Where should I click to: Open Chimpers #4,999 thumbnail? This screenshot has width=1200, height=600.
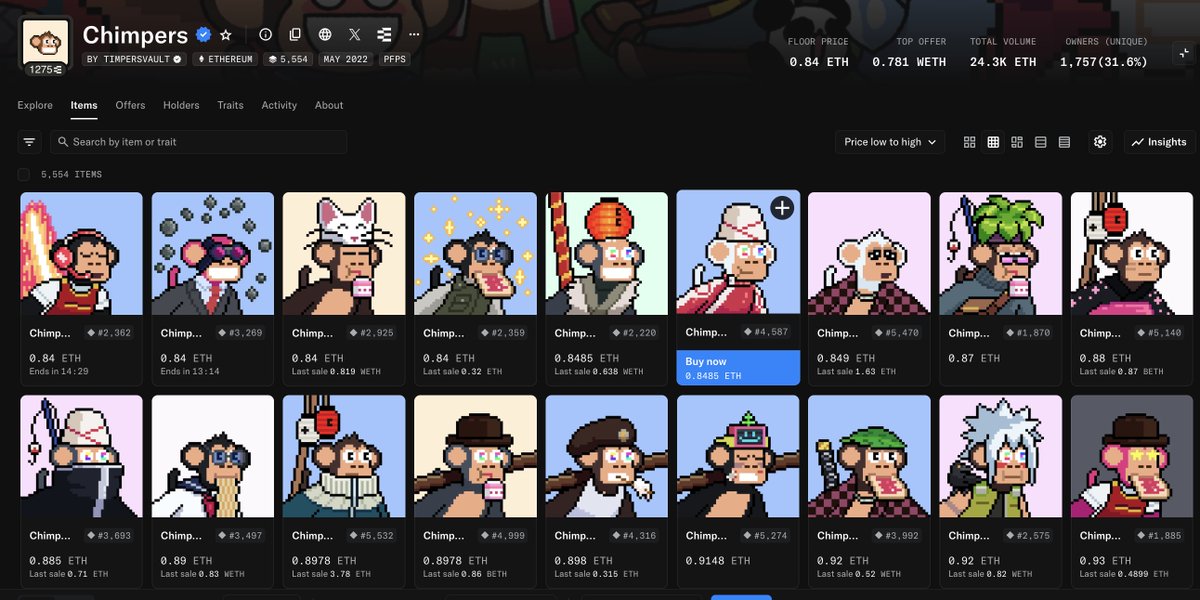(475, 456)
